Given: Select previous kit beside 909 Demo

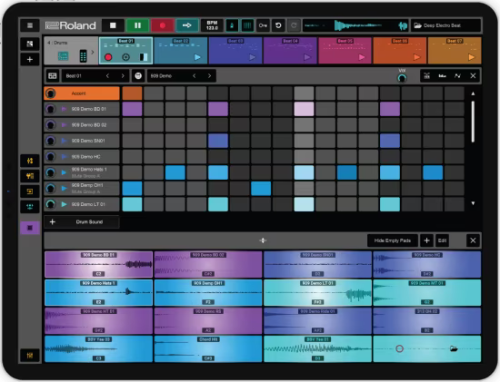Looking at the screenshot, I should tap(194, 76).
